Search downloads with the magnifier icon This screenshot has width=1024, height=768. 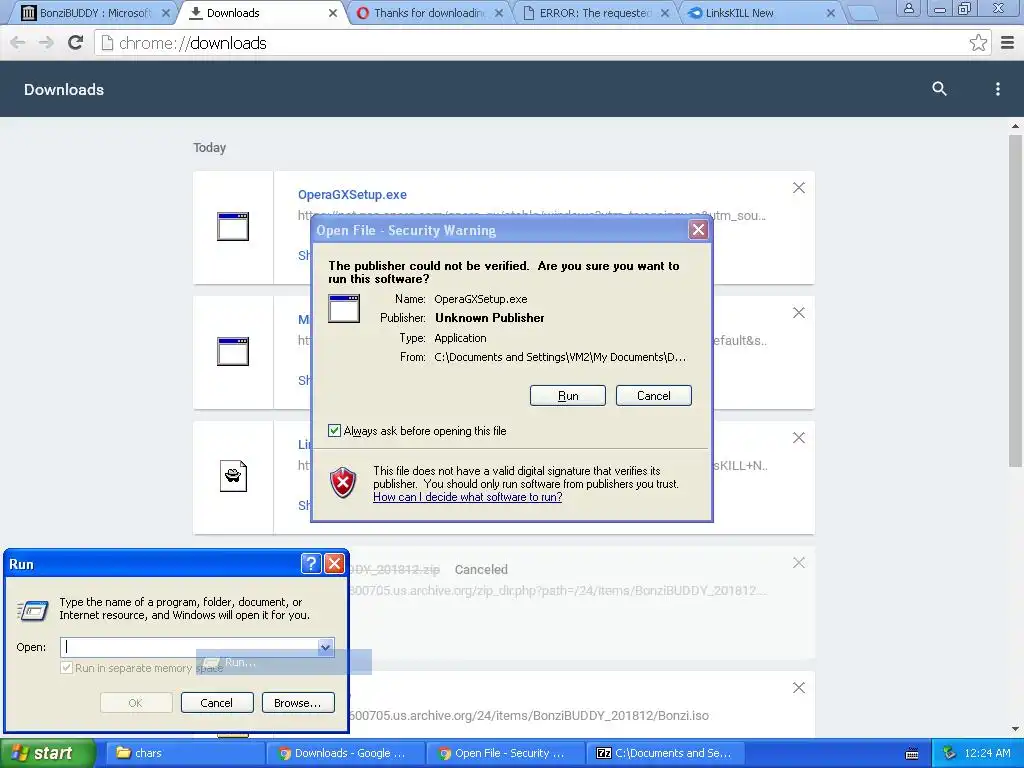pos(939,89)
